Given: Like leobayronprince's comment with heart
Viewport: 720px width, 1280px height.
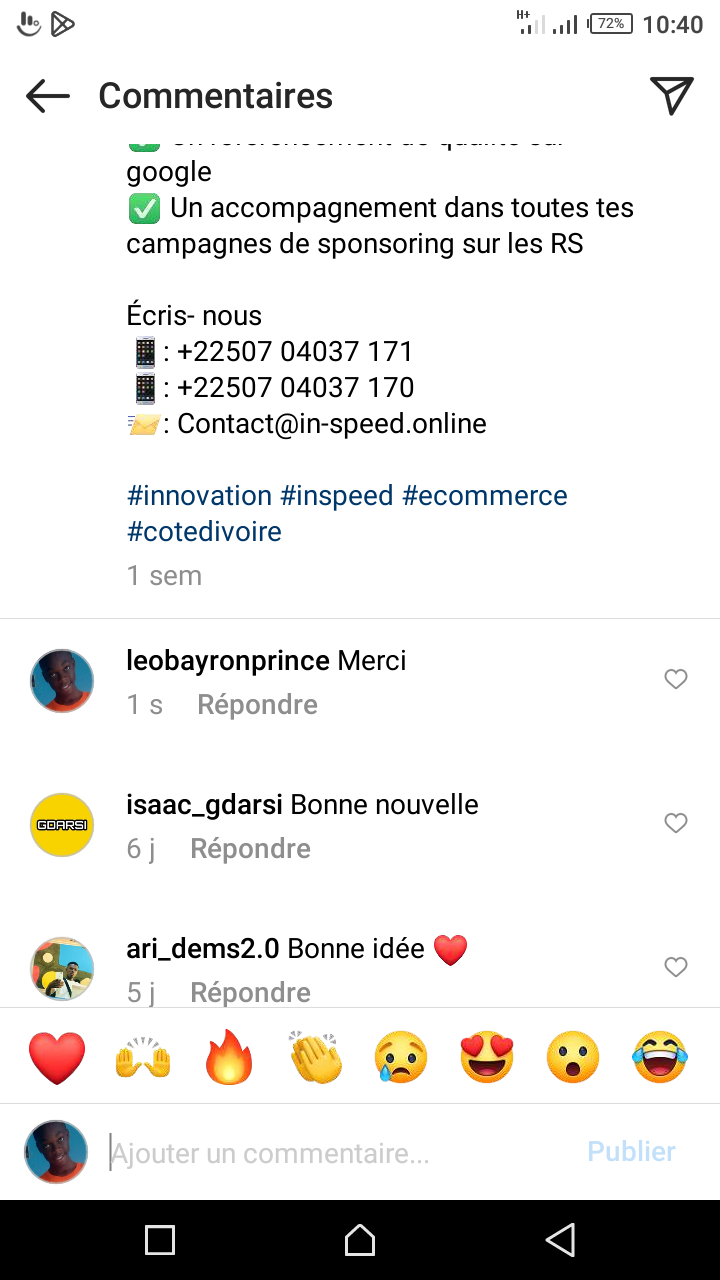Looking at the screenshot, I should (676, 680).
